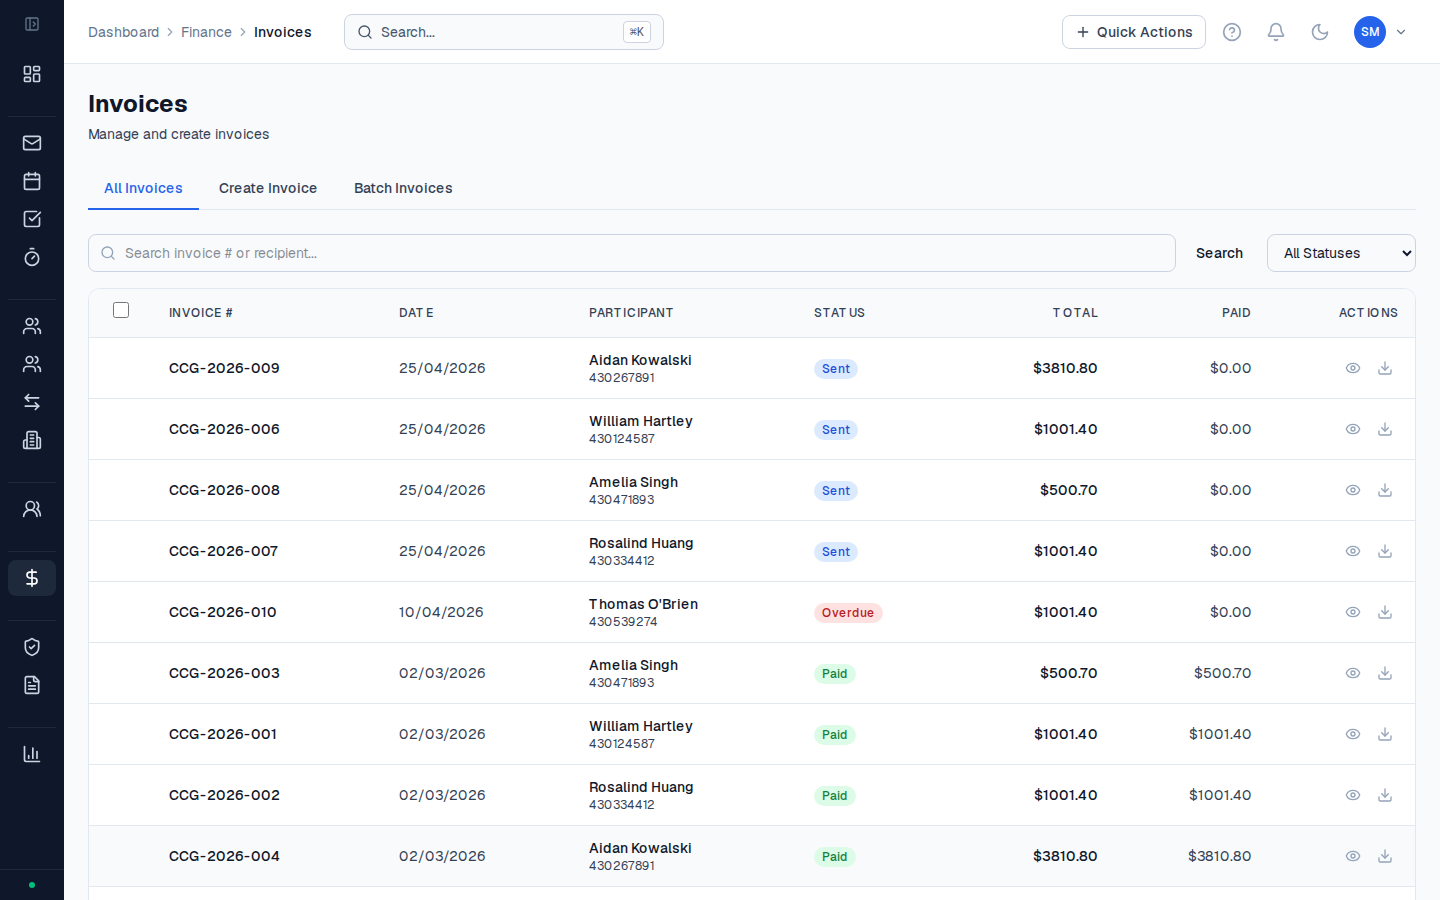The height and width of the screenshot is (900, 1440).
Task: Open the bar chart reports sidebar icon
Action: [32, 754]
